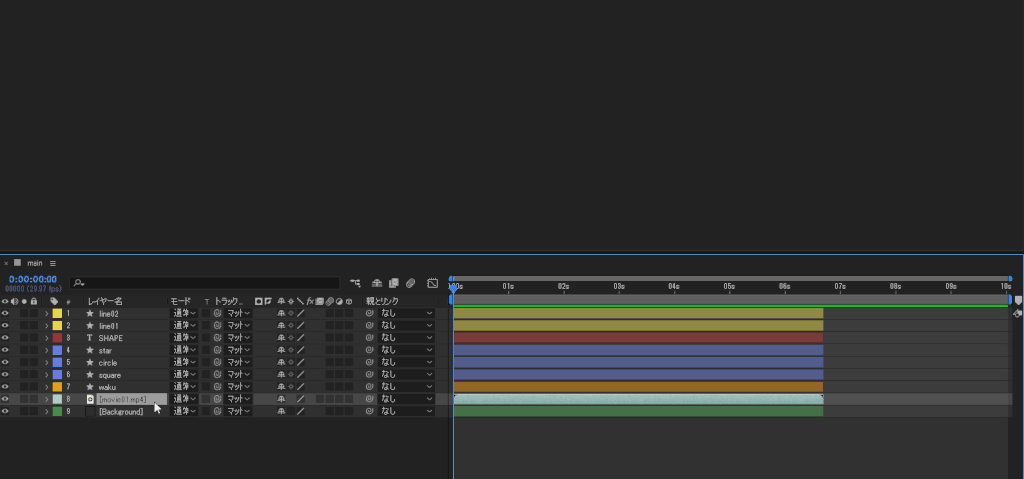Open the graph editor
Image resolution: width=1024 pixels, height=479 pixels.
pyautogui.click(x=432, y=283)
